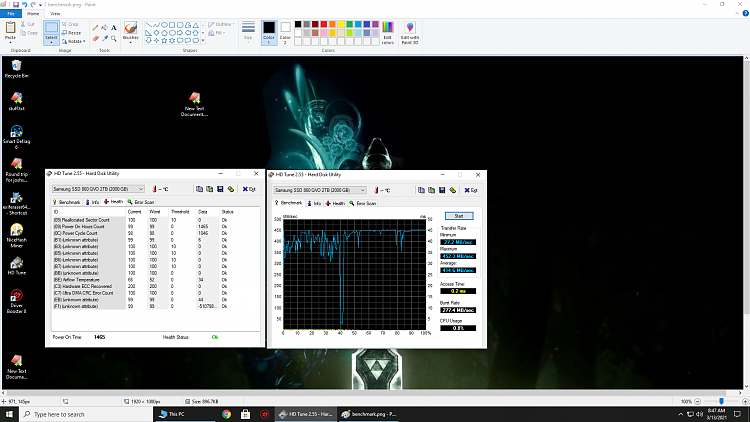
Task: Select the Color 2 background box
Action: [285, 33]
